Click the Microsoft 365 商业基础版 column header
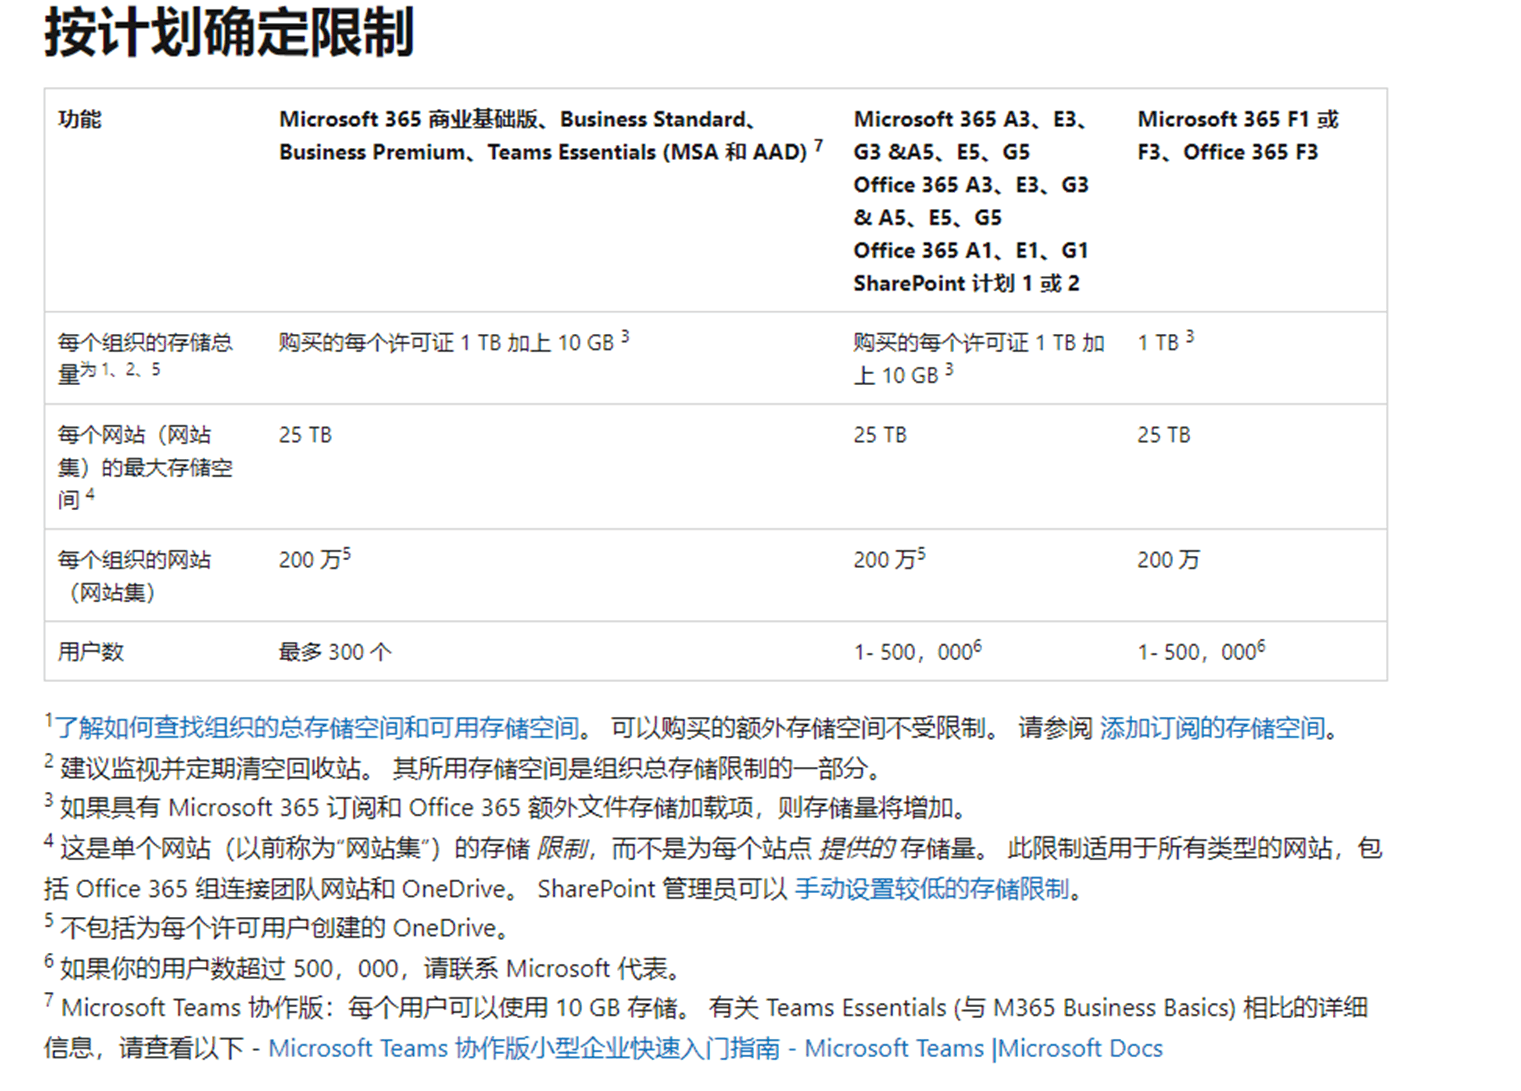1521x1091 pixels. click(x=551, y=135)
